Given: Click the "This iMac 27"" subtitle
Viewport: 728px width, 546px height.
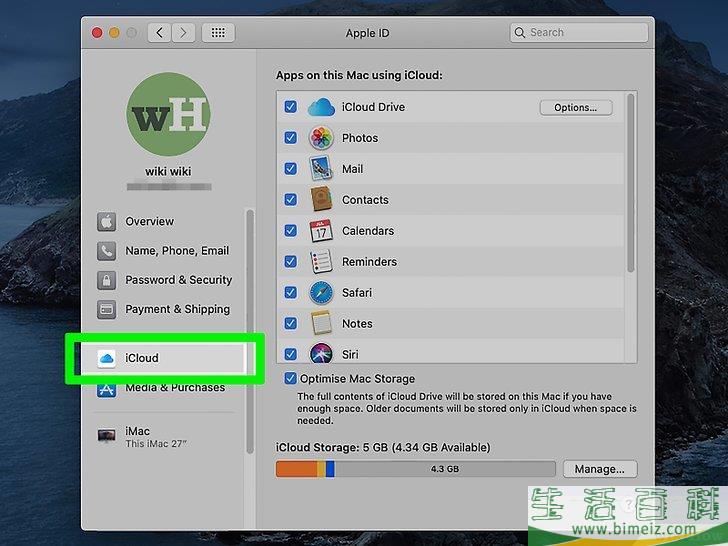Looking at the screenshot, I should (x=156, y=444).
